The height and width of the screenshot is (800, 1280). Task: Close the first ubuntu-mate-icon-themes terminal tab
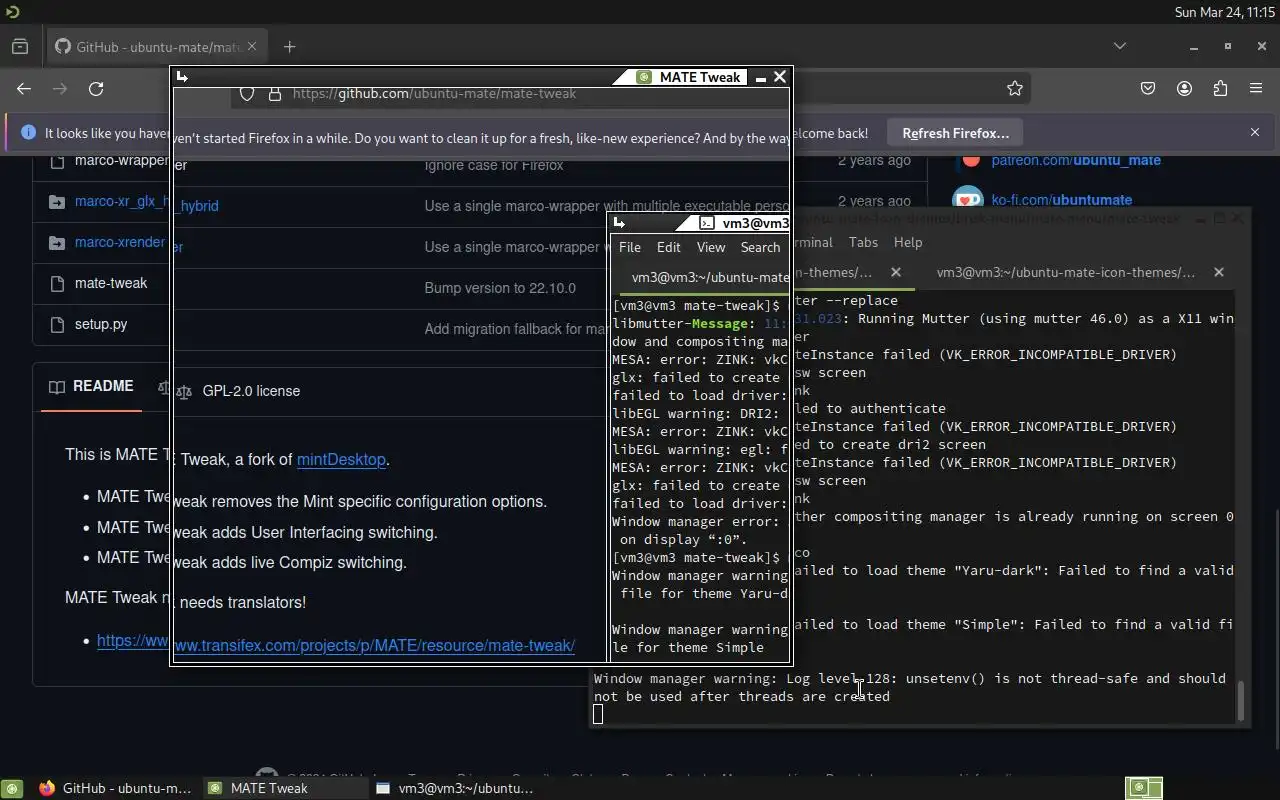[x=896, y=272]
